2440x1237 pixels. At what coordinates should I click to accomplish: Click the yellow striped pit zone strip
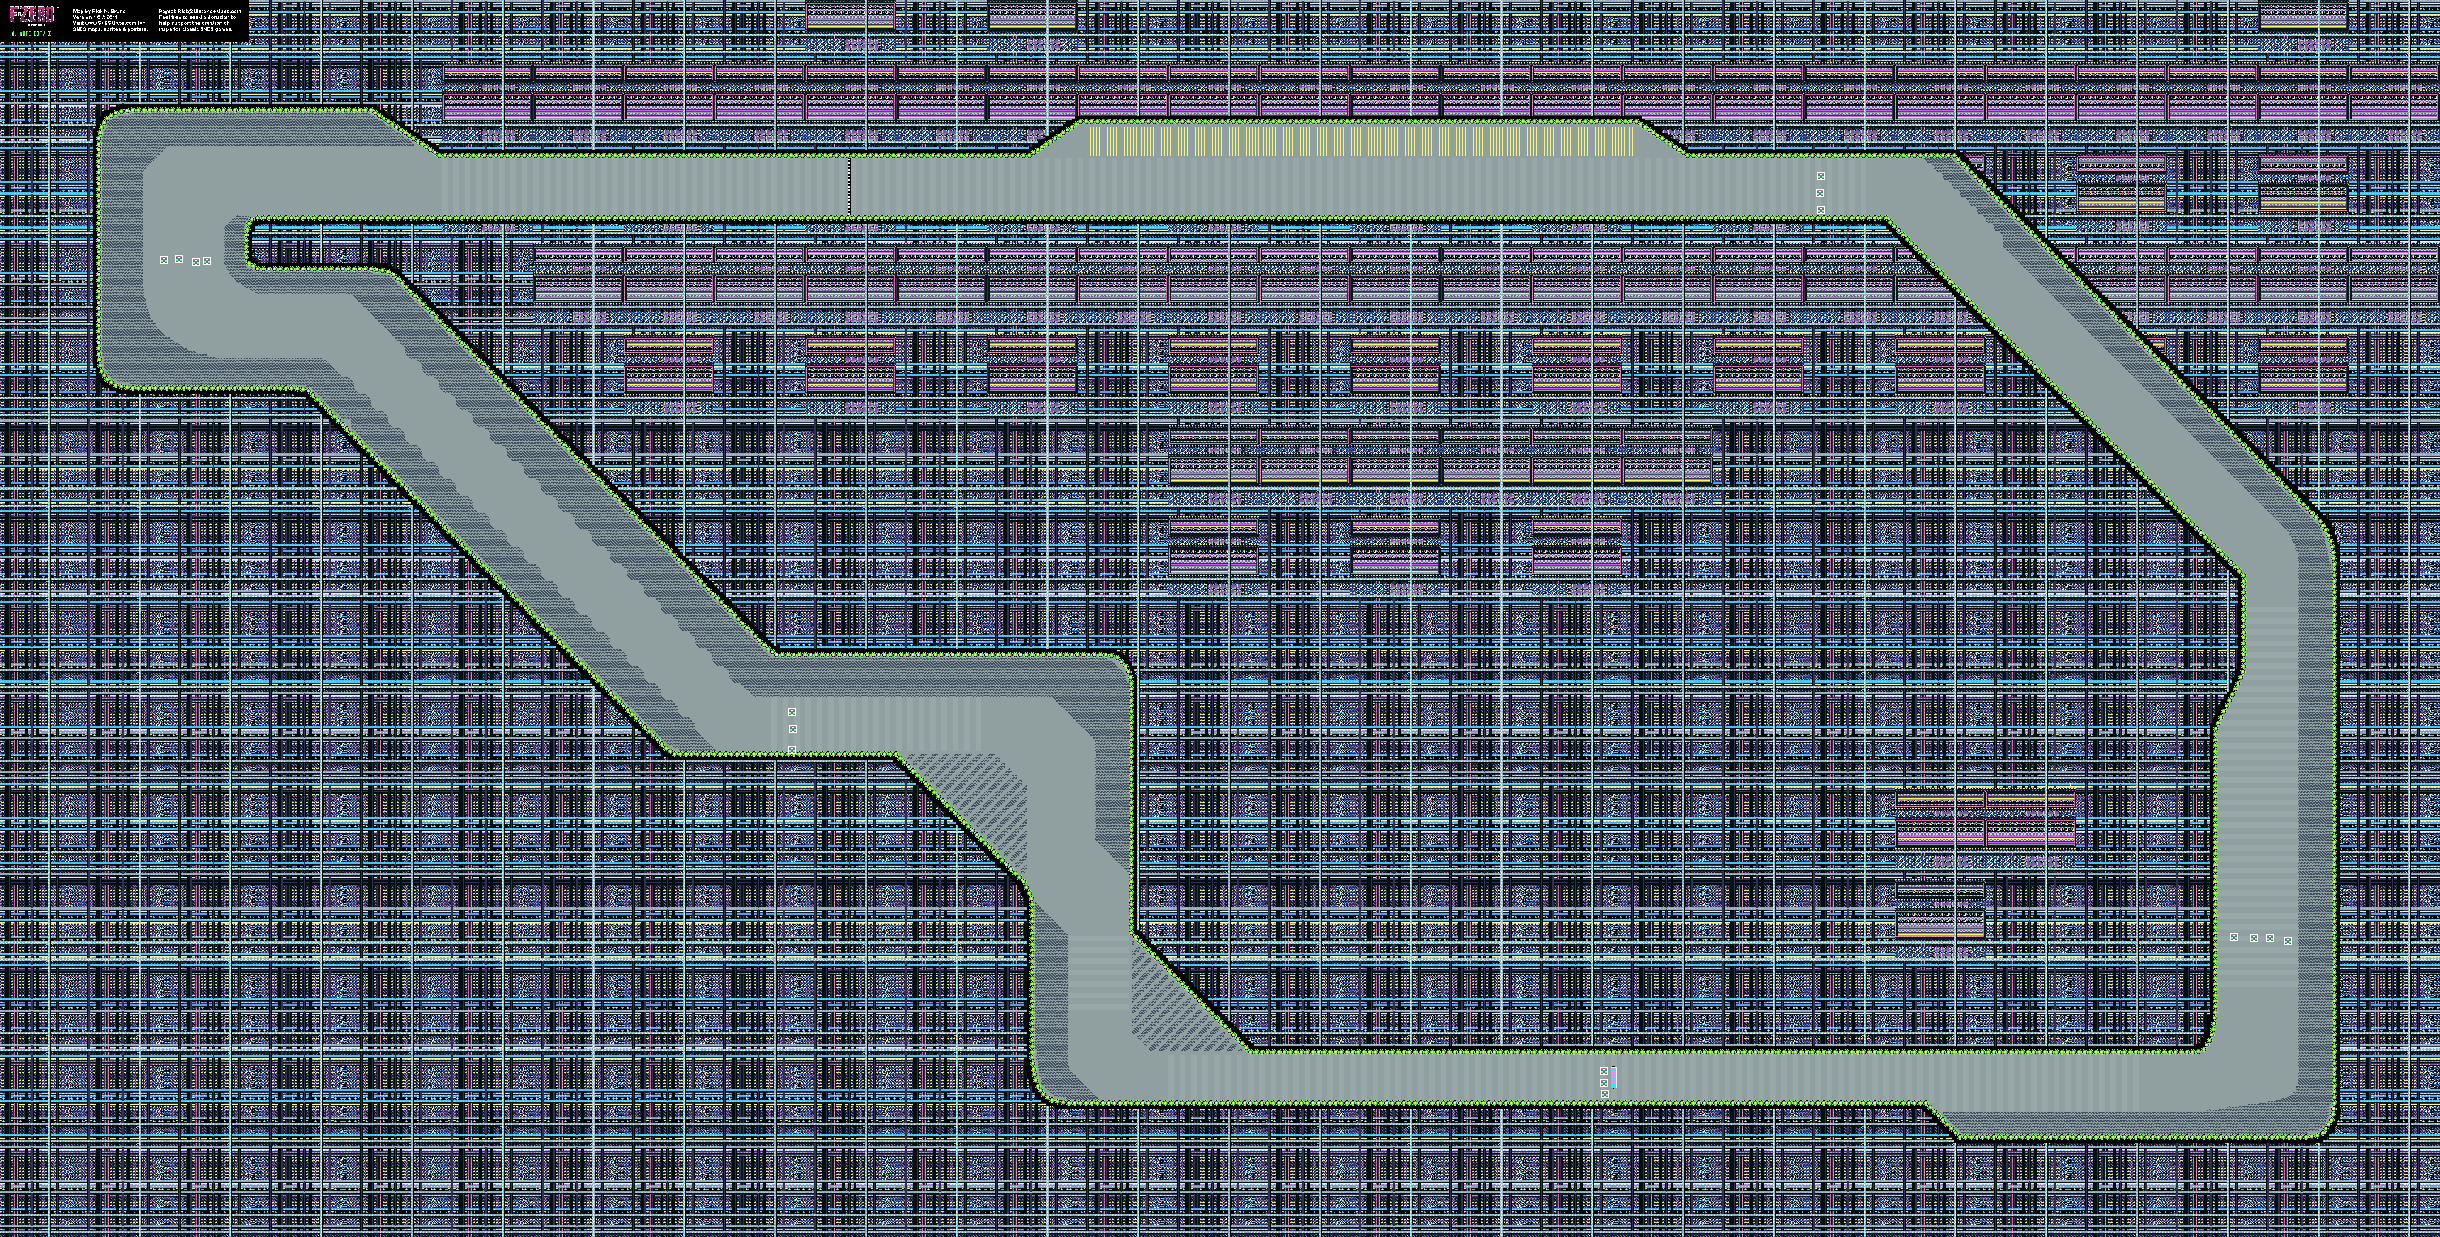point(1361,141)
